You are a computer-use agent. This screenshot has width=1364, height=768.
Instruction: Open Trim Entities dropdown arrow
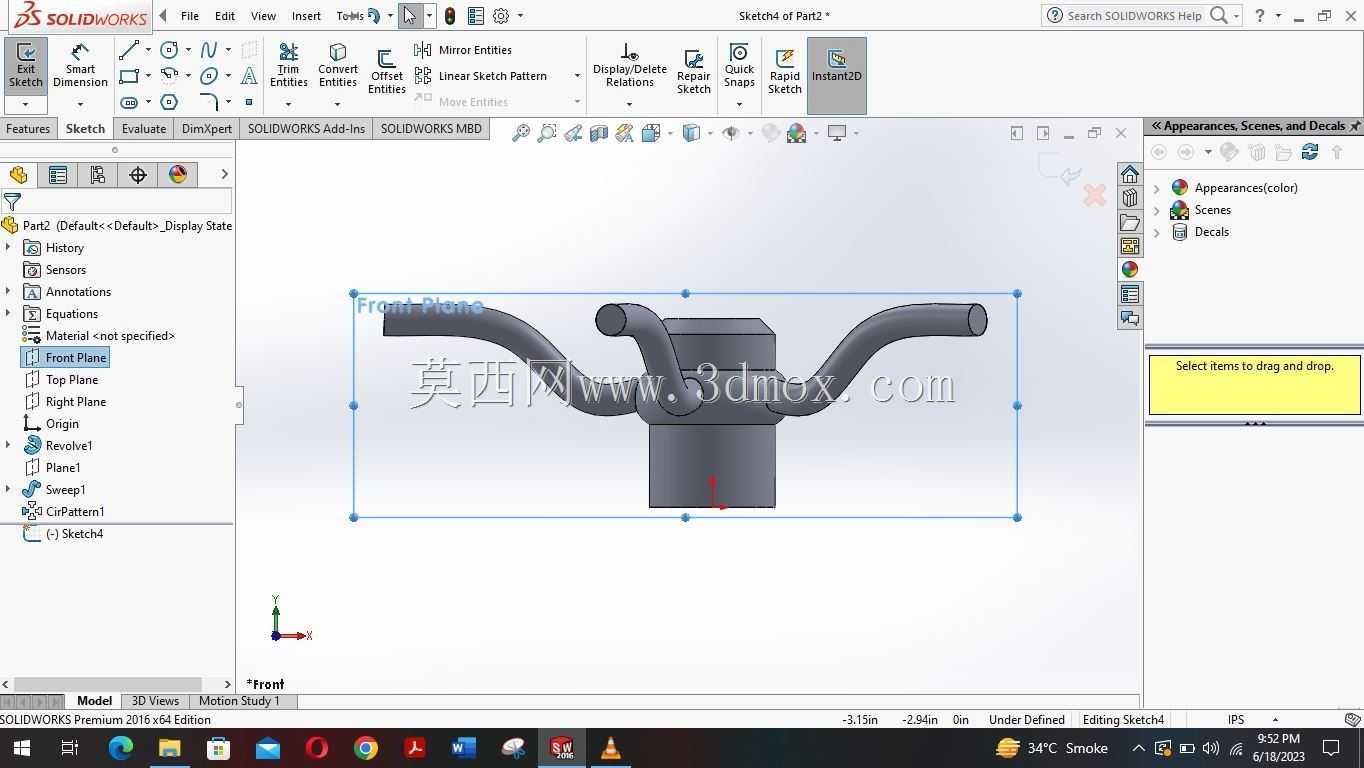coord(288,104)
